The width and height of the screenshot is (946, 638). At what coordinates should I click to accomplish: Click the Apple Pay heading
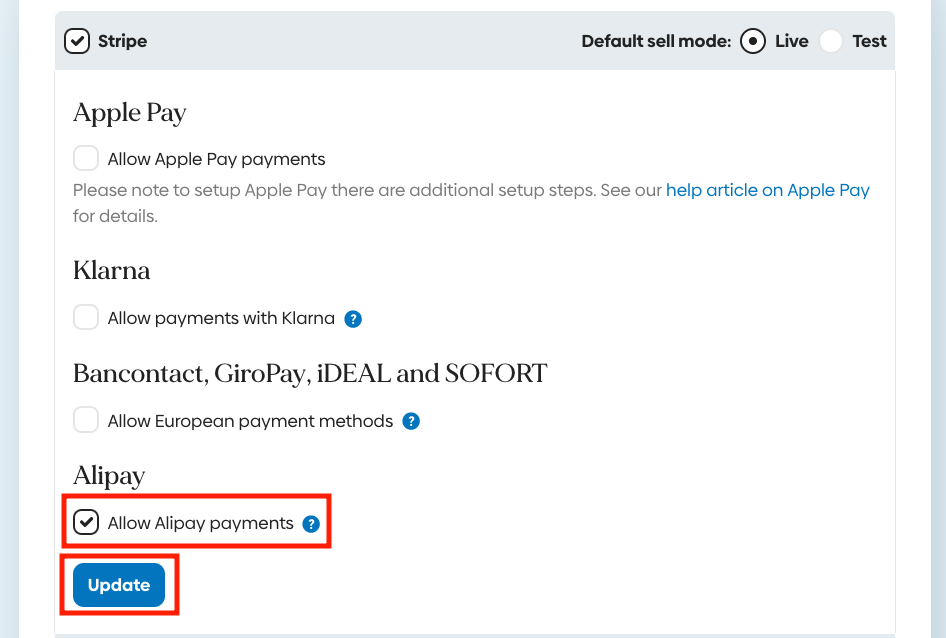(130, 113)
